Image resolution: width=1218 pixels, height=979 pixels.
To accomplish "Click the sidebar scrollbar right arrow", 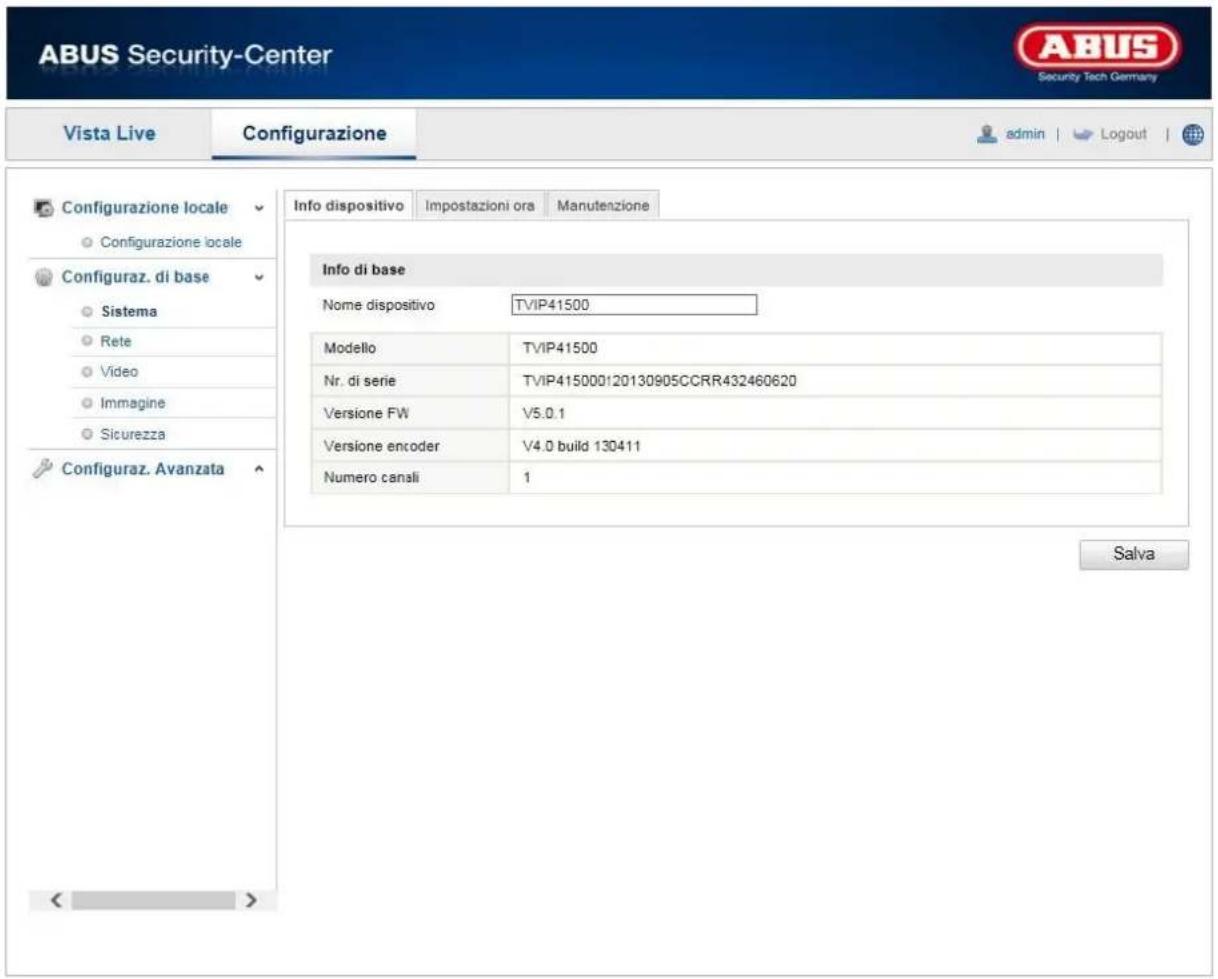I will pyautogui.click(x=253, y=901).
